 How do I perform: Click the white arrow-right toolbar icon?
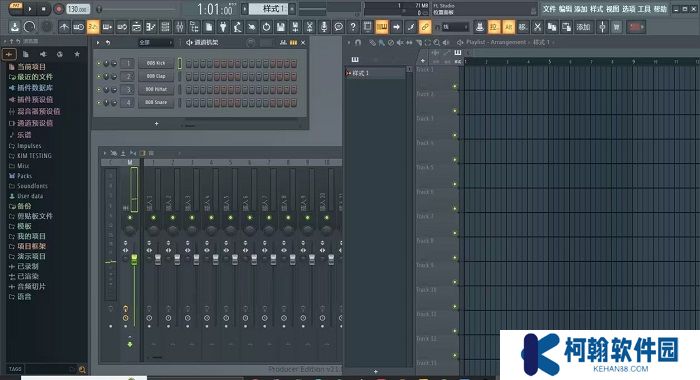click(396, 27)
